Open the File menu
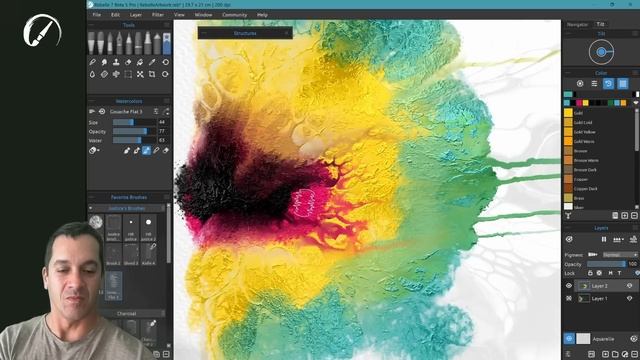 tap(97, 15)
